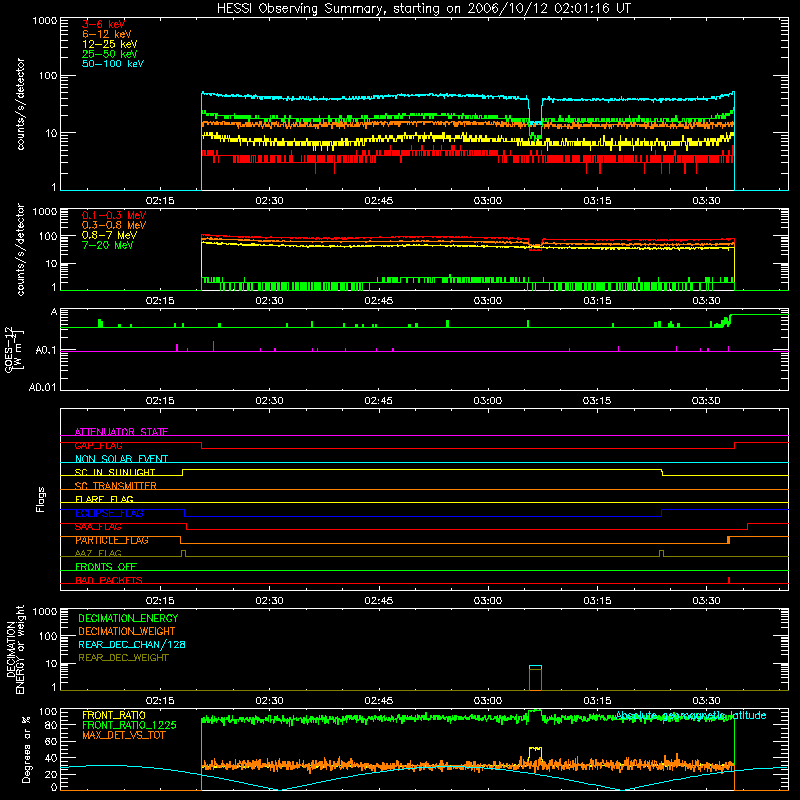Click the green 25-50 keV legend entry
Image resolution: width=800 pixels, height=800 pixels.
109,54
